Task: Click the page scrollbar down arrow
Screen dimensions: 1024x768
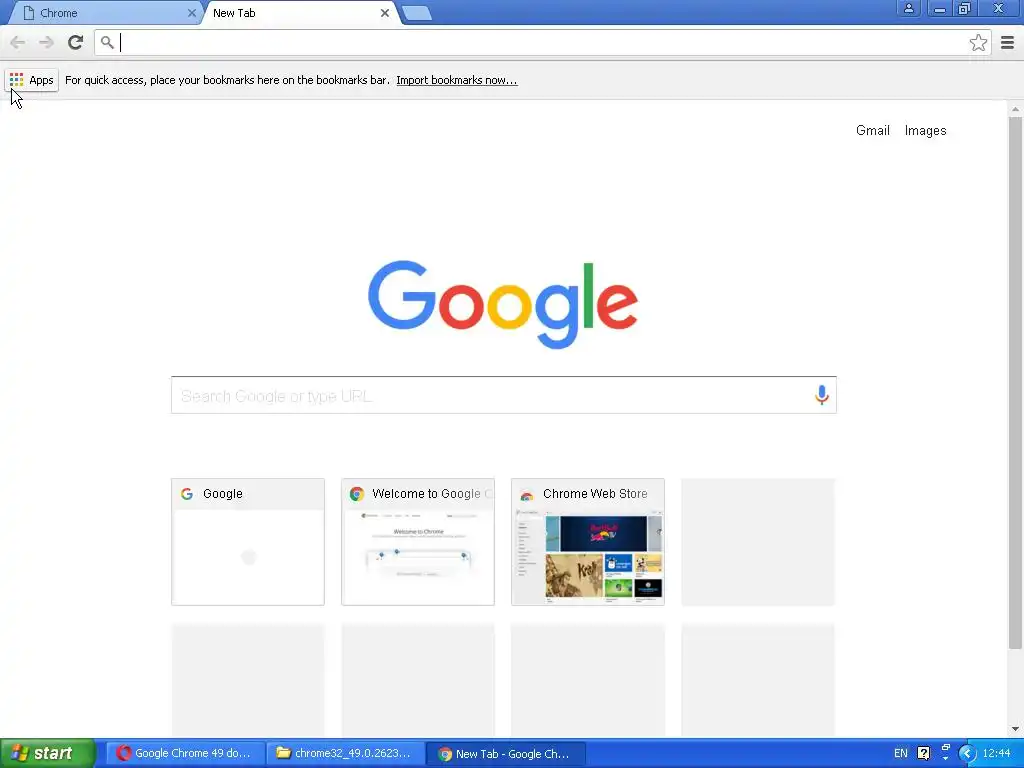Action: (x=1015, y=729)
